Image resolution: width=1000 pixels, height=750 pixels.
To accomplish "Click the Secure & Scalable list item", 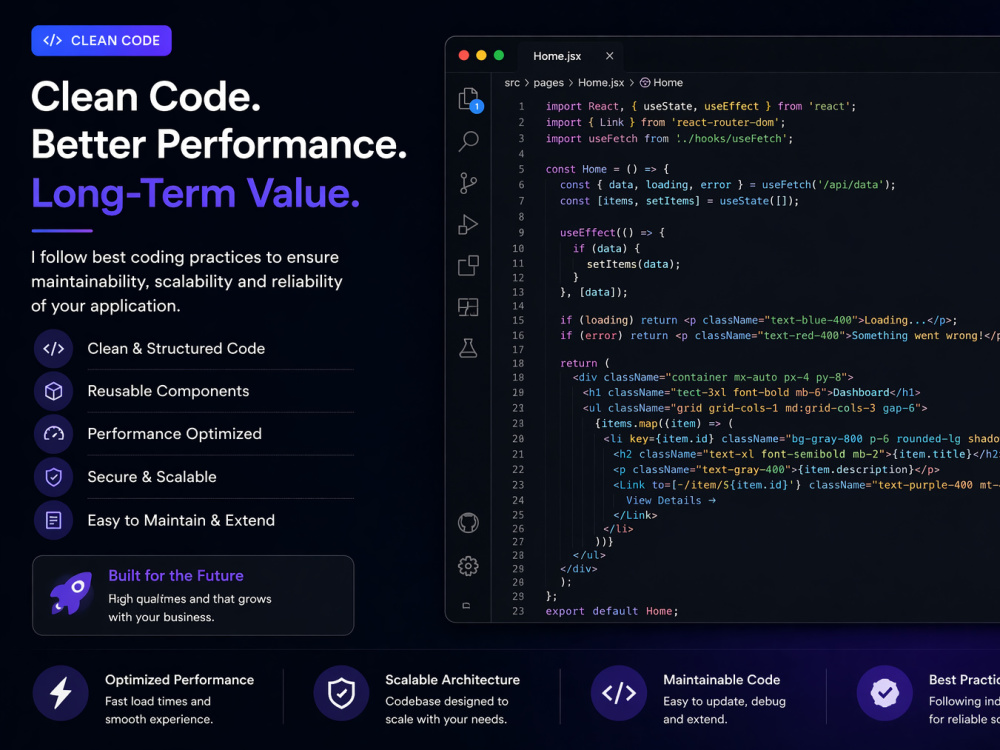I will pos(152,476).
